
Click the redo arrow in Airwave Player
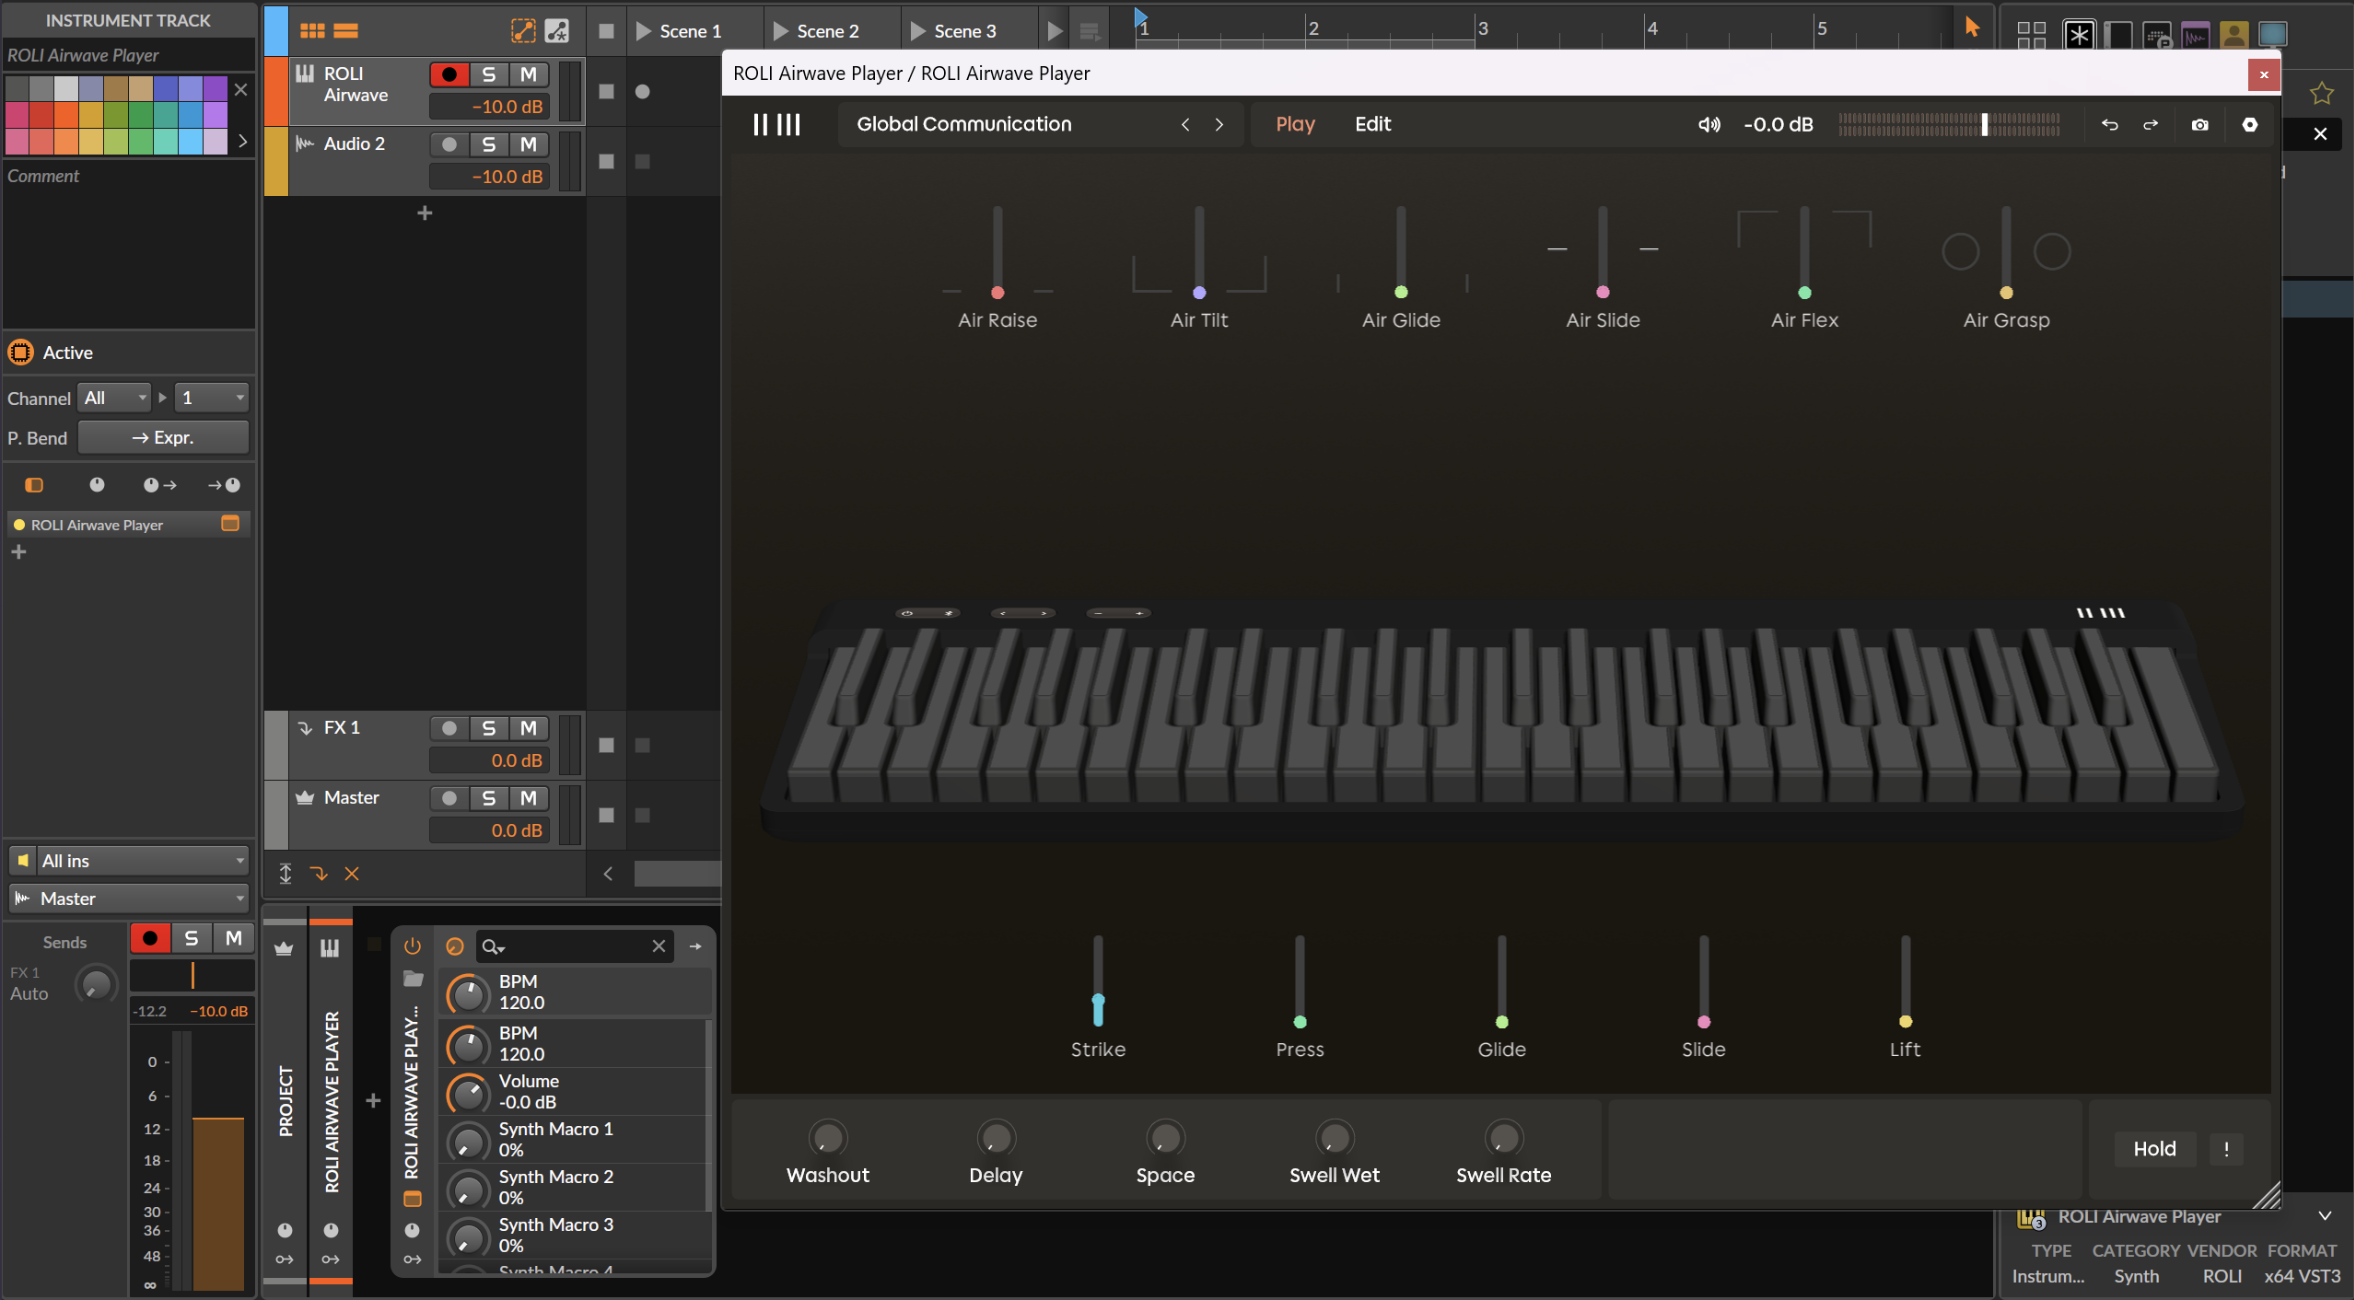click(2150, 125)
